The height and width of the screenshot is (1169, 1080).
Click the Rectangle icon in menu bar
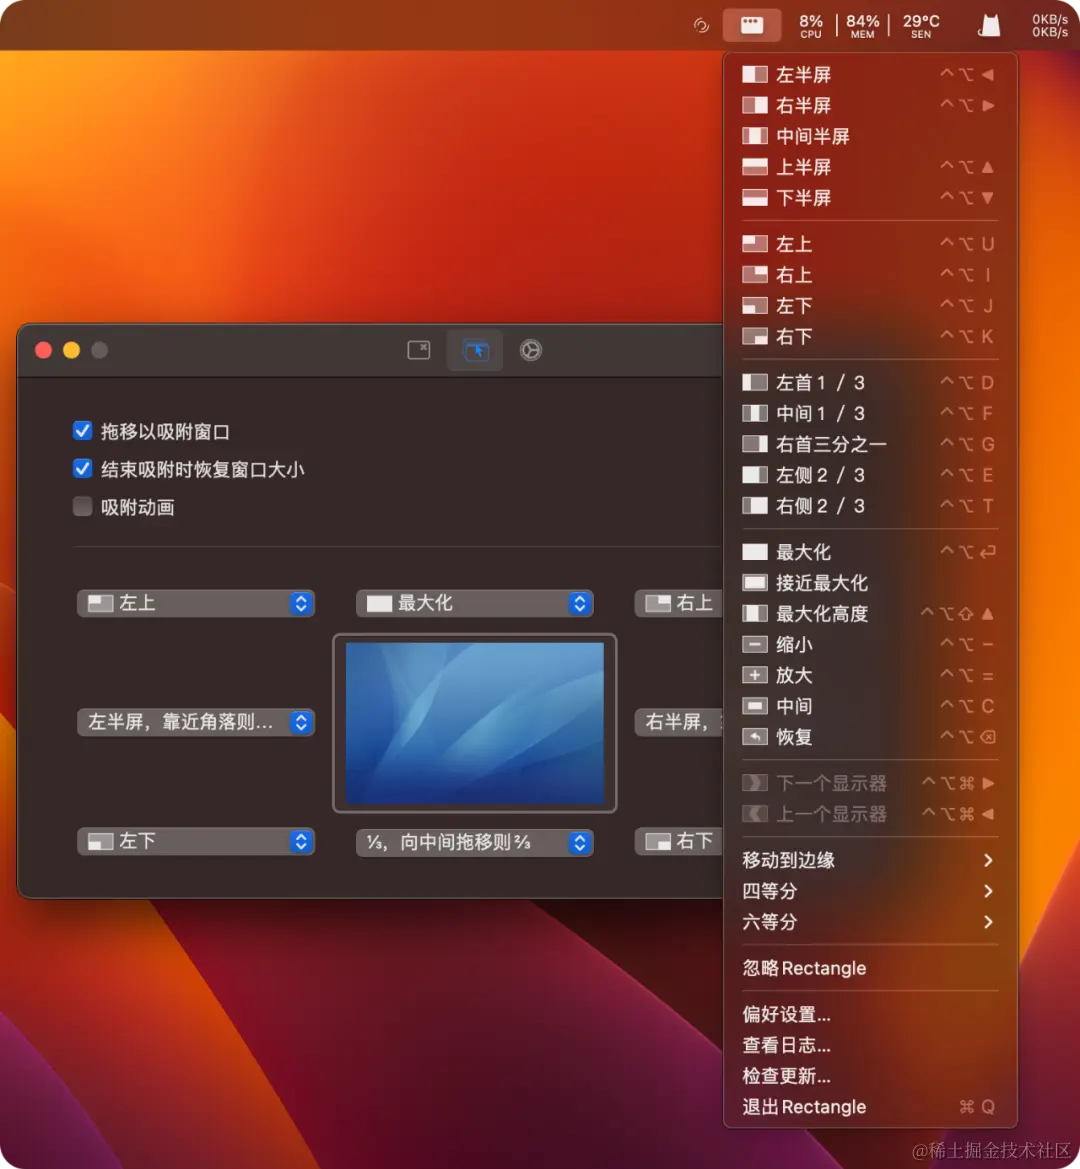pos(751,24)
